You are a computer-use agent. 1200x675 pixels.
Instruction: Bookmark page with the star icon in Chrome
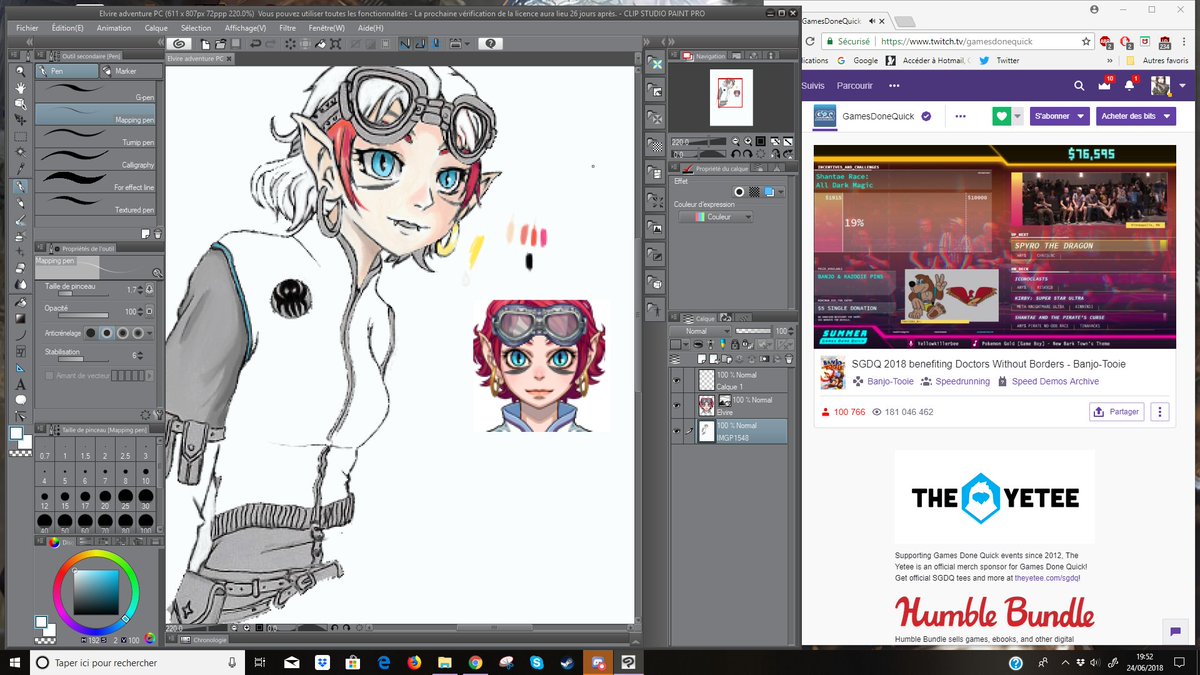click(1086, 42)
